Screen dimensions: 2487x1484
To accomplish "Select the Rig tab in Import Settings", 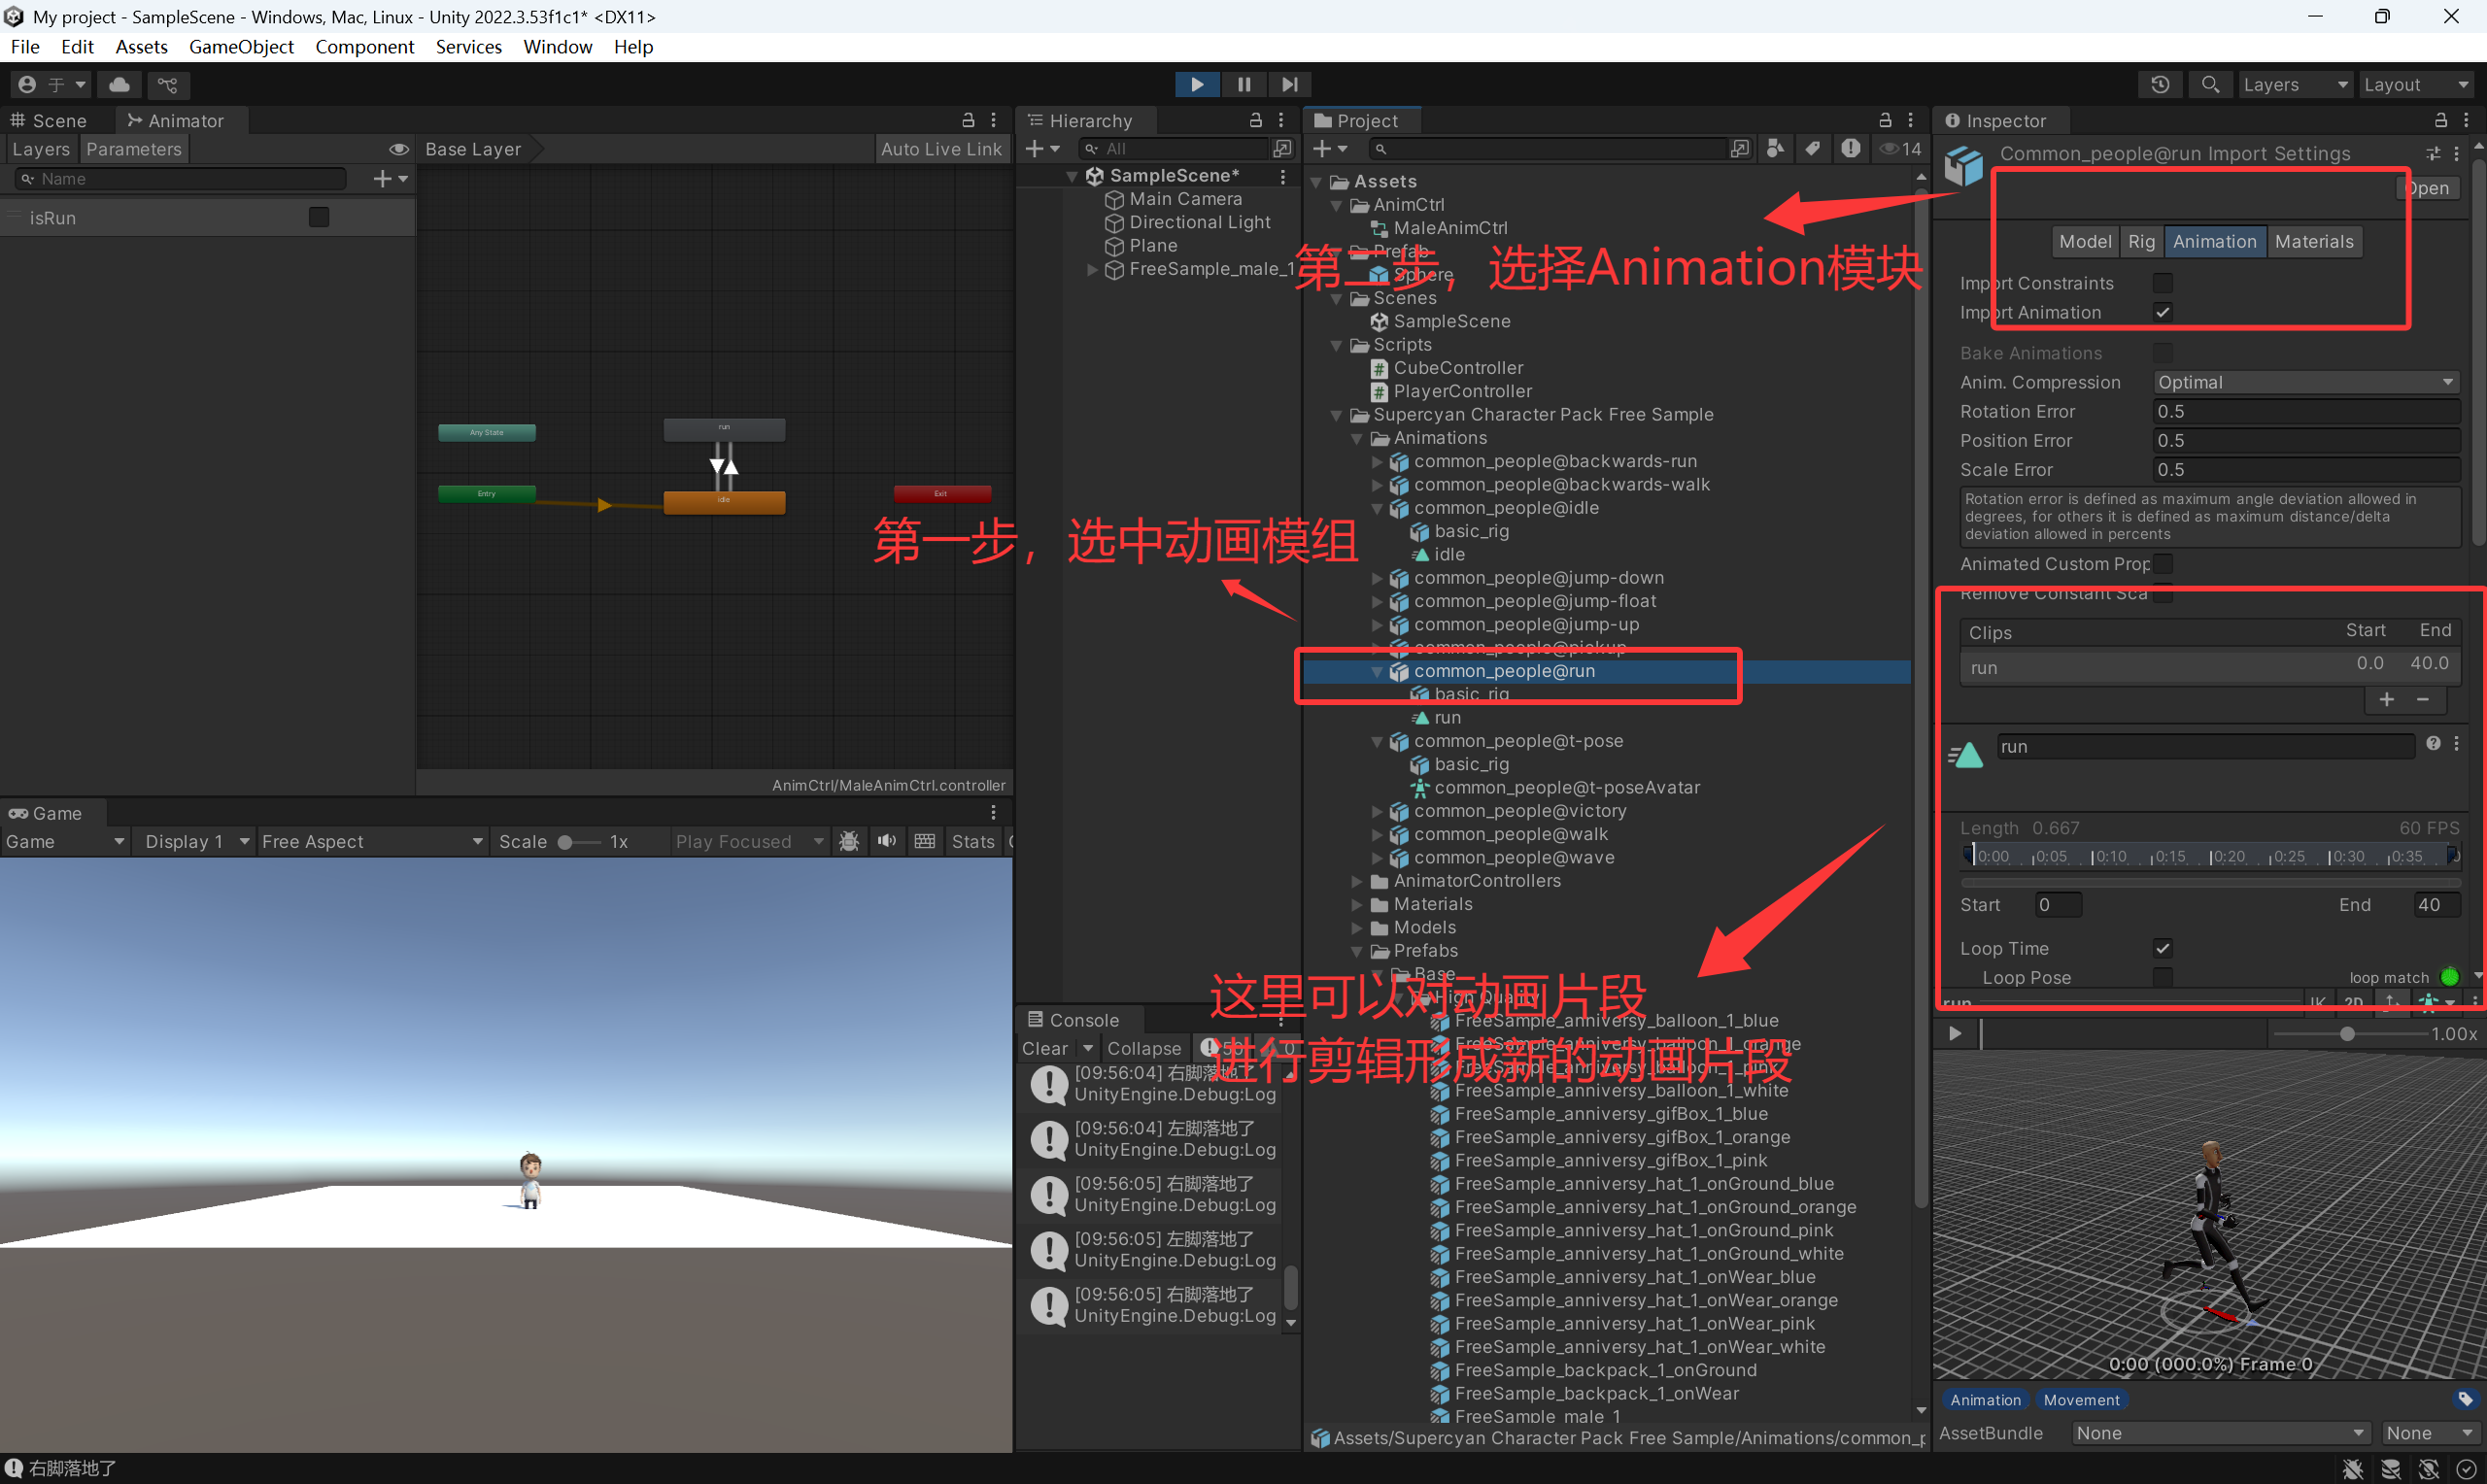I will [2141, 241].
